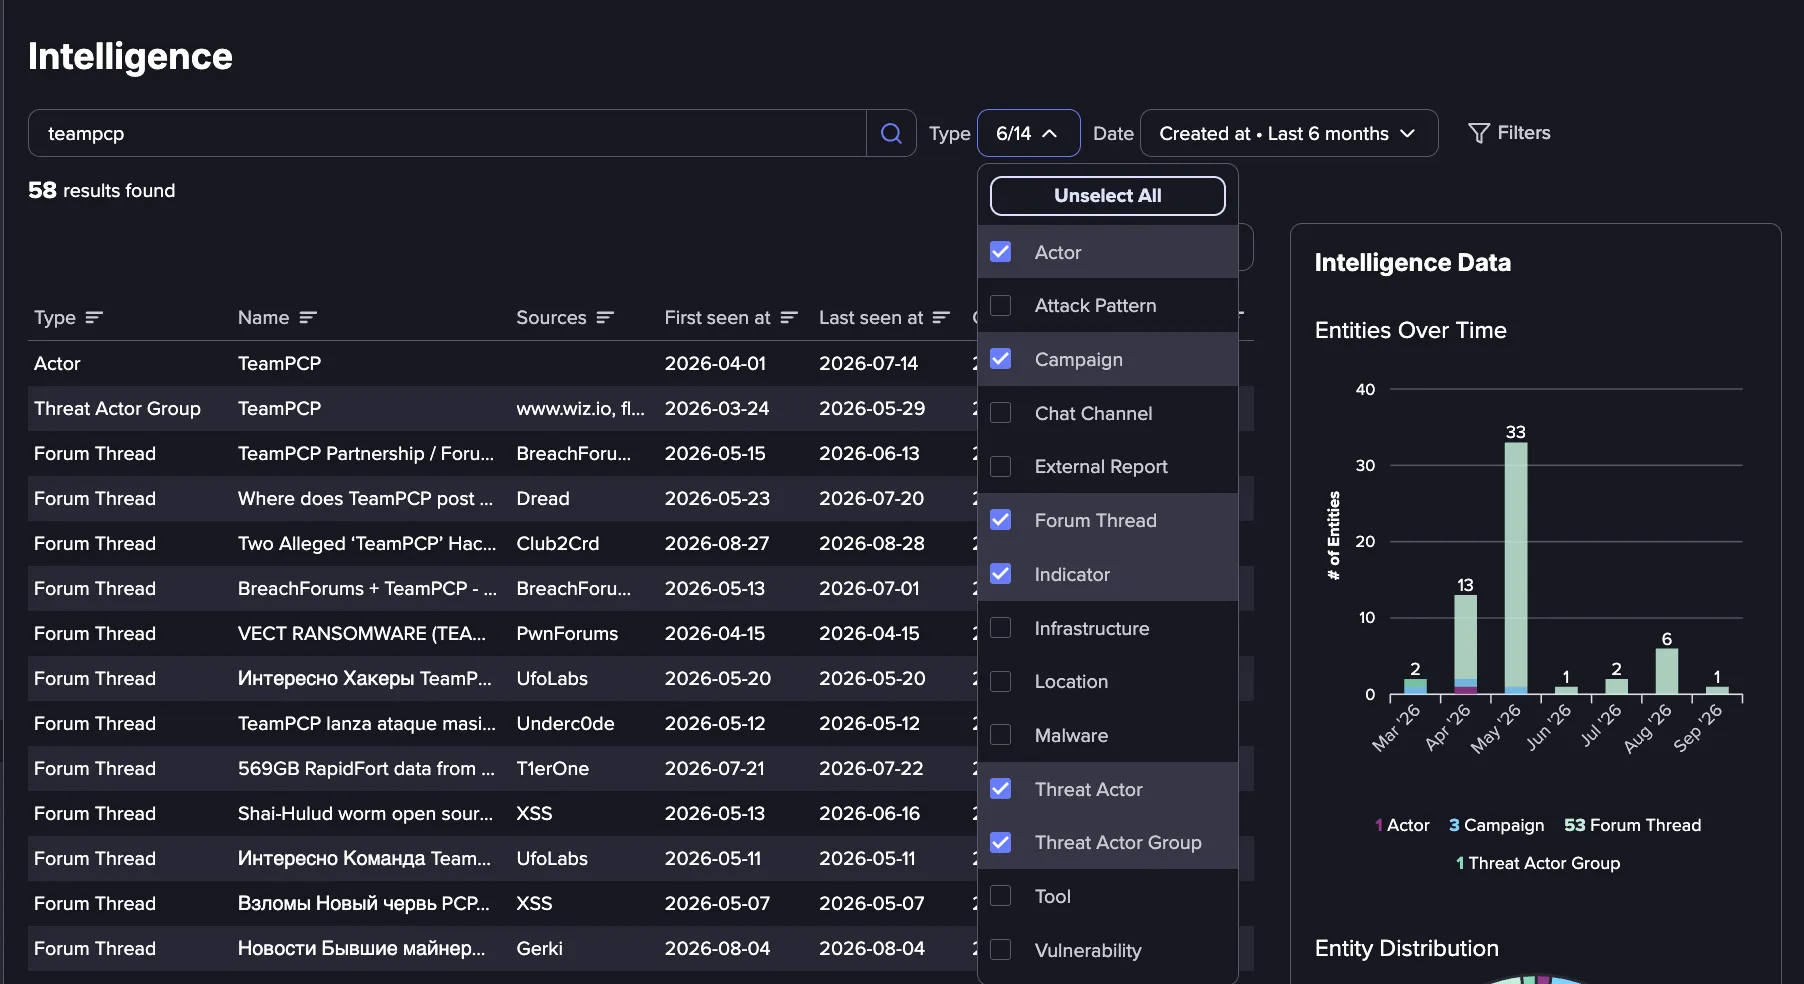
Task: Click the search magnifier icon
Action: pyautogui.click(x=891, y=133)
